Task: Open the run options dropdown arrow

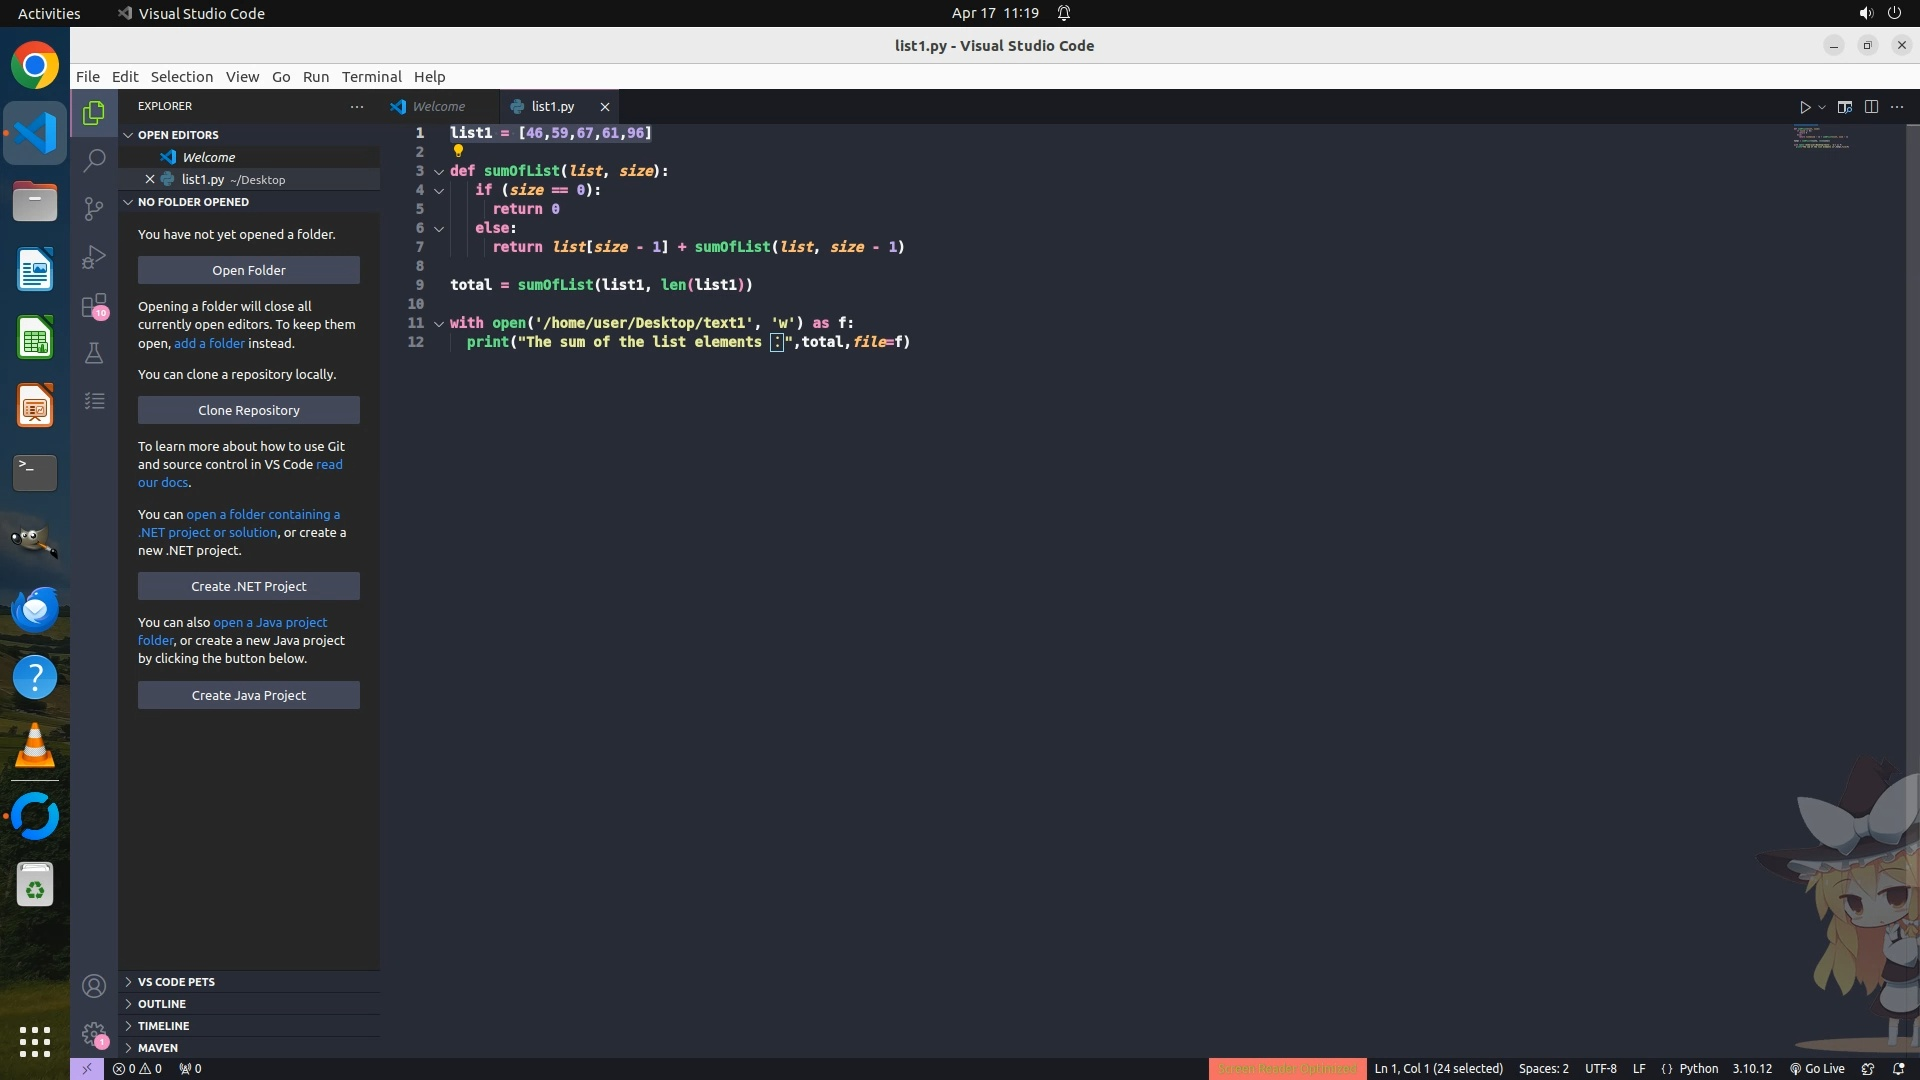Action: click(x=1822, y=107)
